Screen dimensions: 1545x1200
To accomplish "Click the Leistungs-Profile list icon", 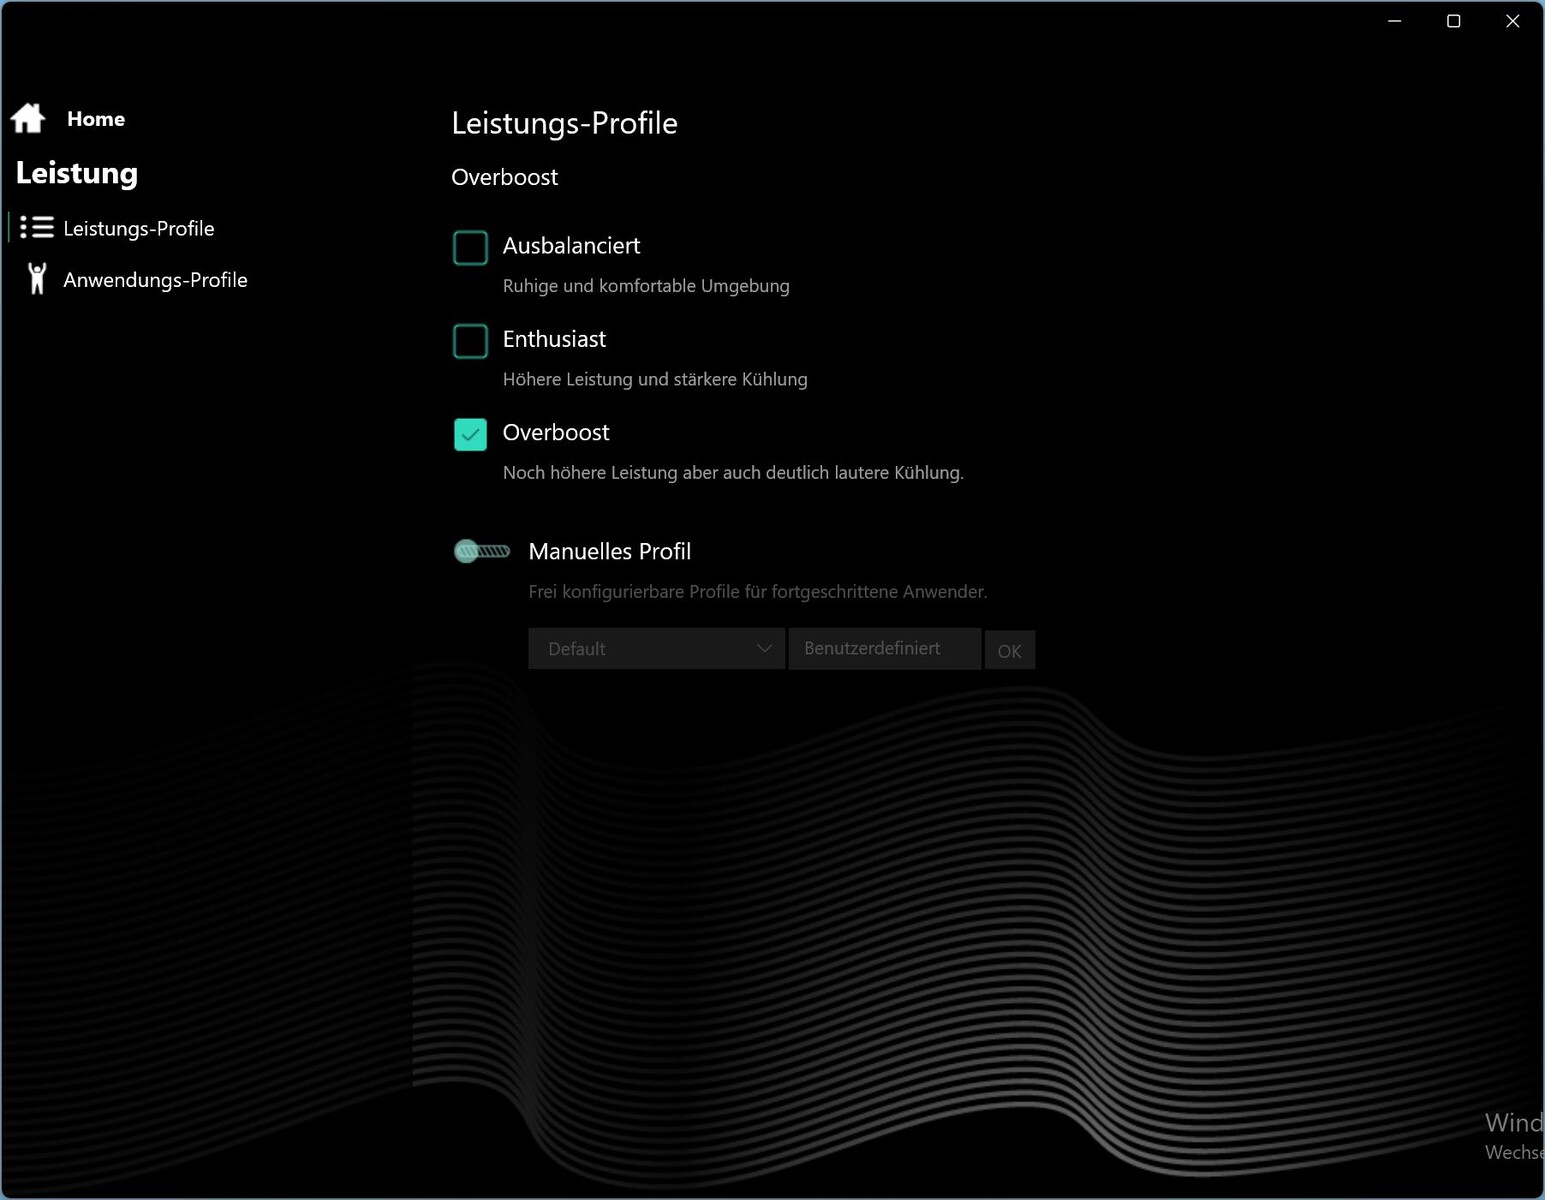I will (37, 228).
